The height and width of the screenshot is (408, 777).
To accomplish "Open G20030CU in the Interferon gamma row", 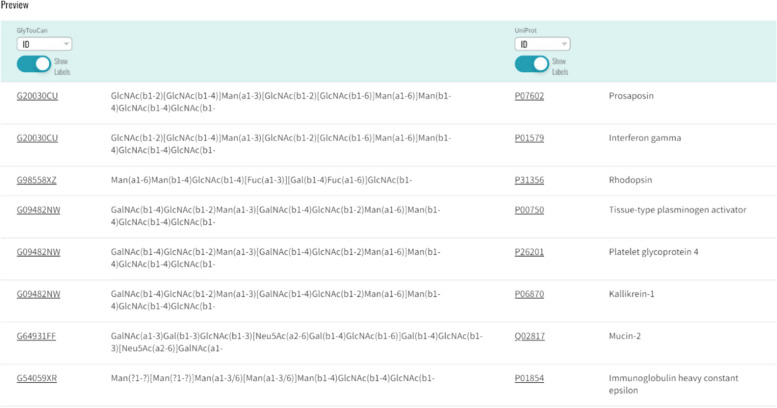I will (37, 138).
